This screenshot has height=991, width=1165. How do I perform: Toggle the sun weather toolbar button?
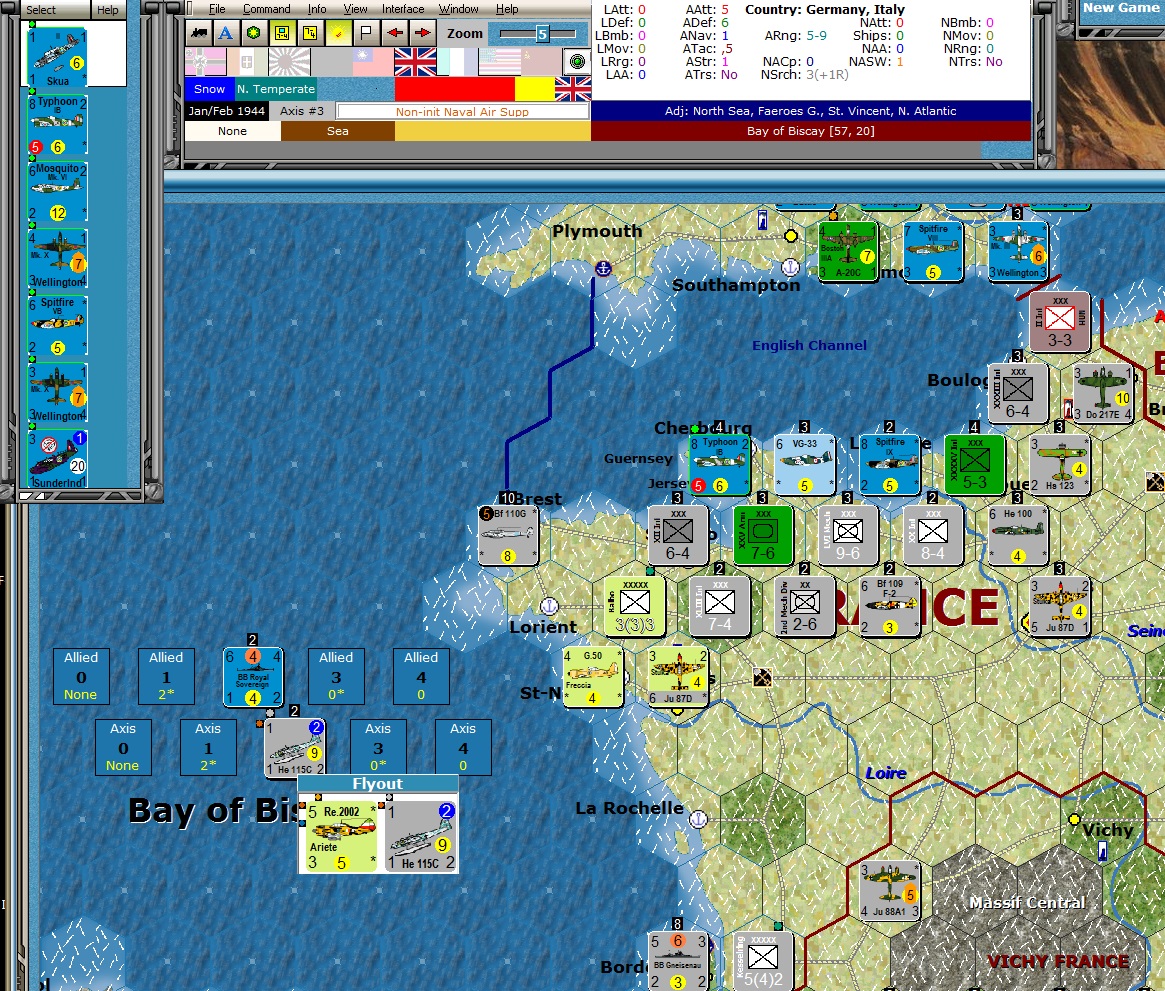click(338, 33)
